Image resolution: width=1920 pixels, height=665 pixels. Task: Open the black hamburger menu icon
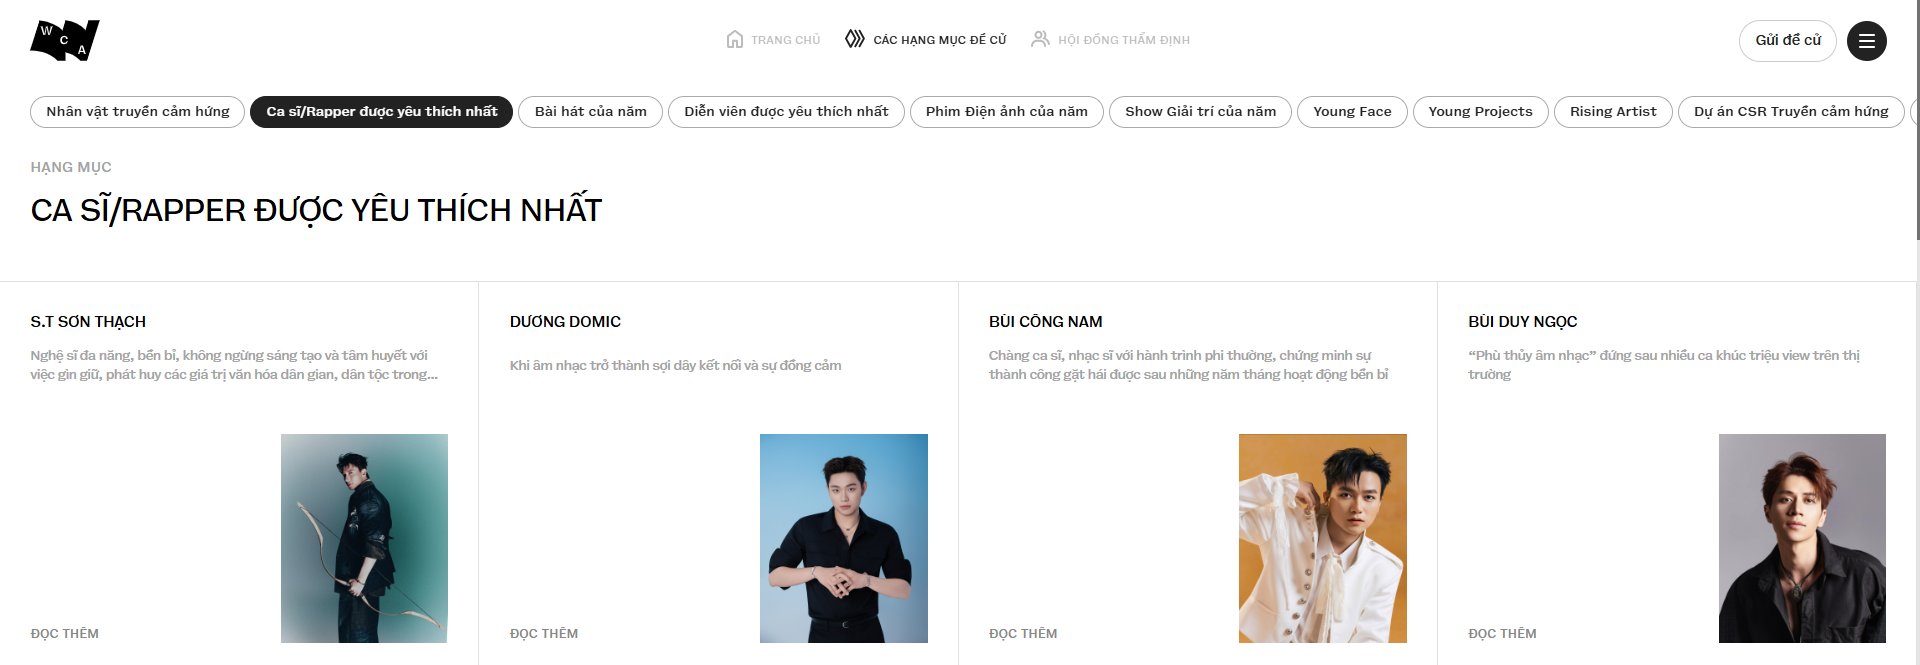tap(1866, 41)
